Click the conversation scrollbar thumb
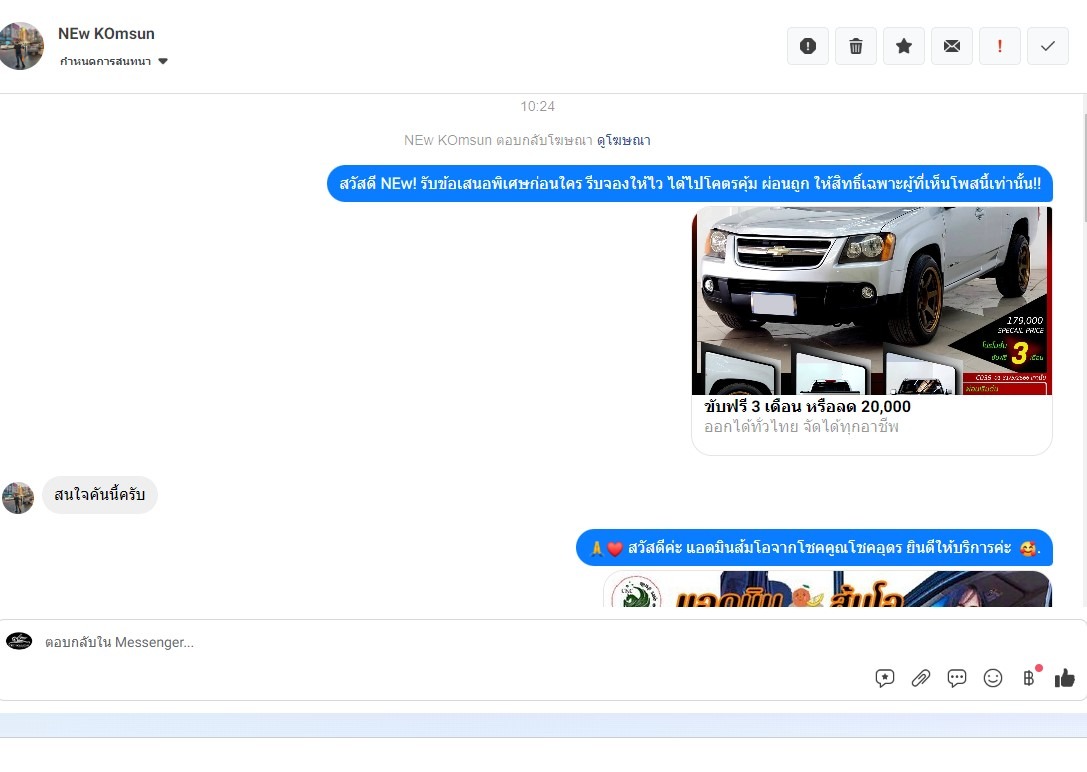Viewport: 1087px width, 772px height. [1084, 168]
